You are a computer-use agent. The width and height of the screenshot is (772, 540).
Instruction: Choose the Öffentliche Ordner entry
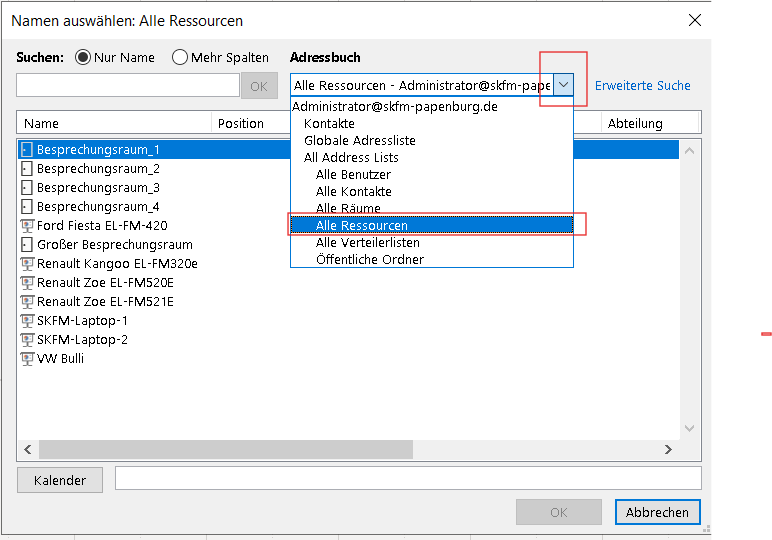pyautogui.click(x=370, y=260)
